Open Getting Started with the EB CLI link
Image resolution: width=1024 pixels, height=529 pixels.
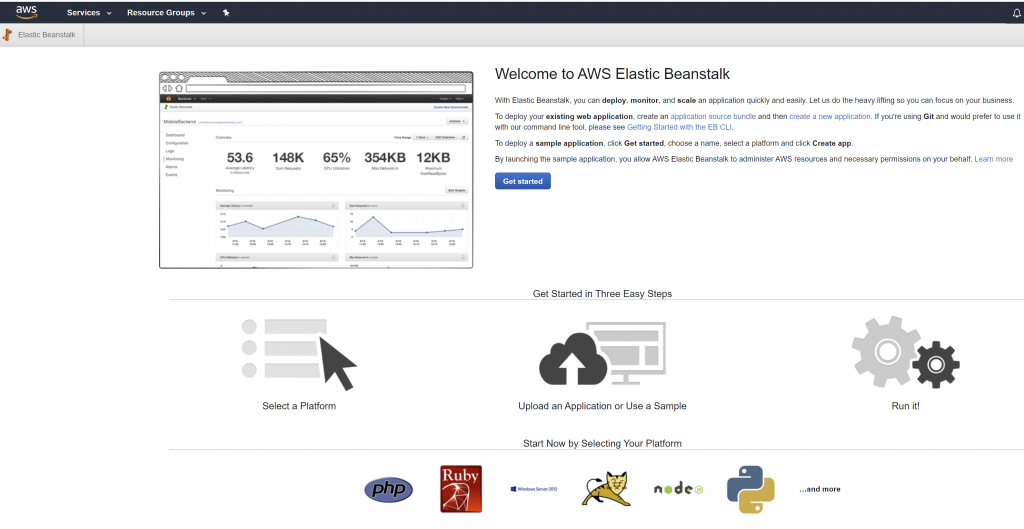(679, 127)
